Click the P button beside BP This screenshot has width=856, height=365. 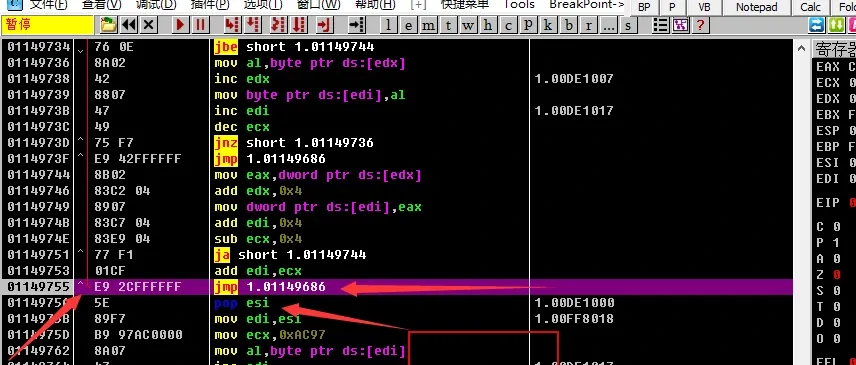click(672, 7)
